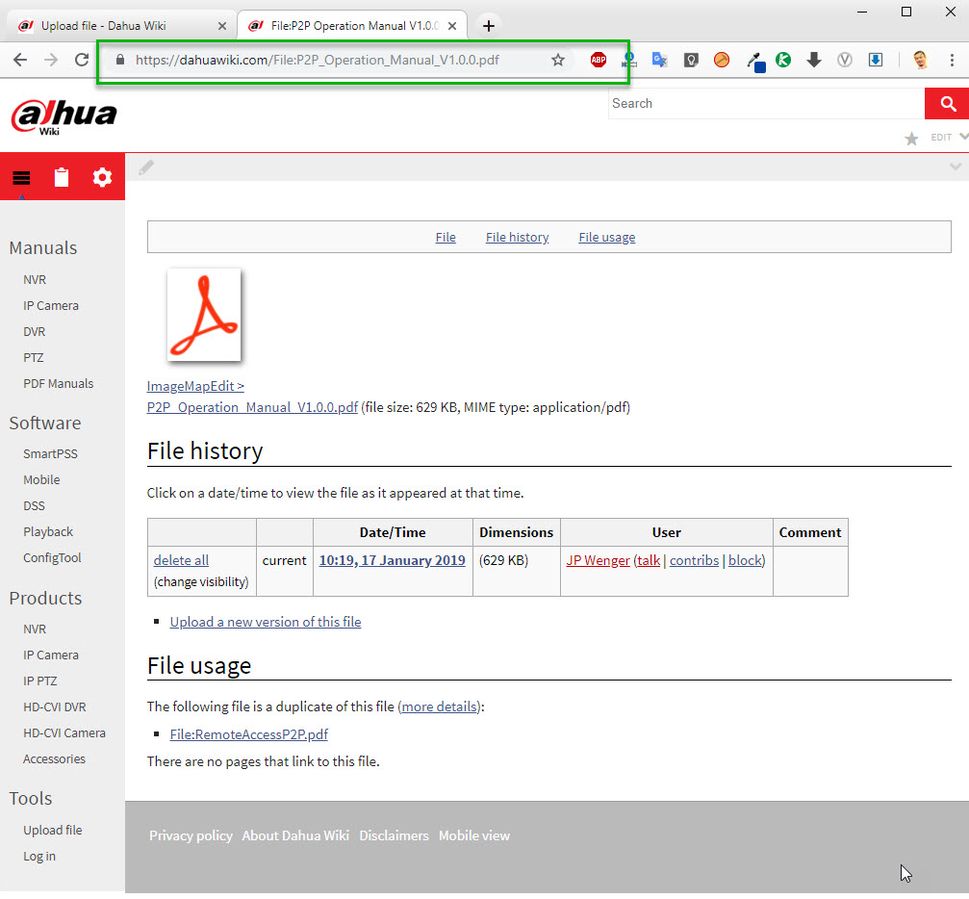
Task: Open the talk link for JP Wenger
Action: click(648, 560)
